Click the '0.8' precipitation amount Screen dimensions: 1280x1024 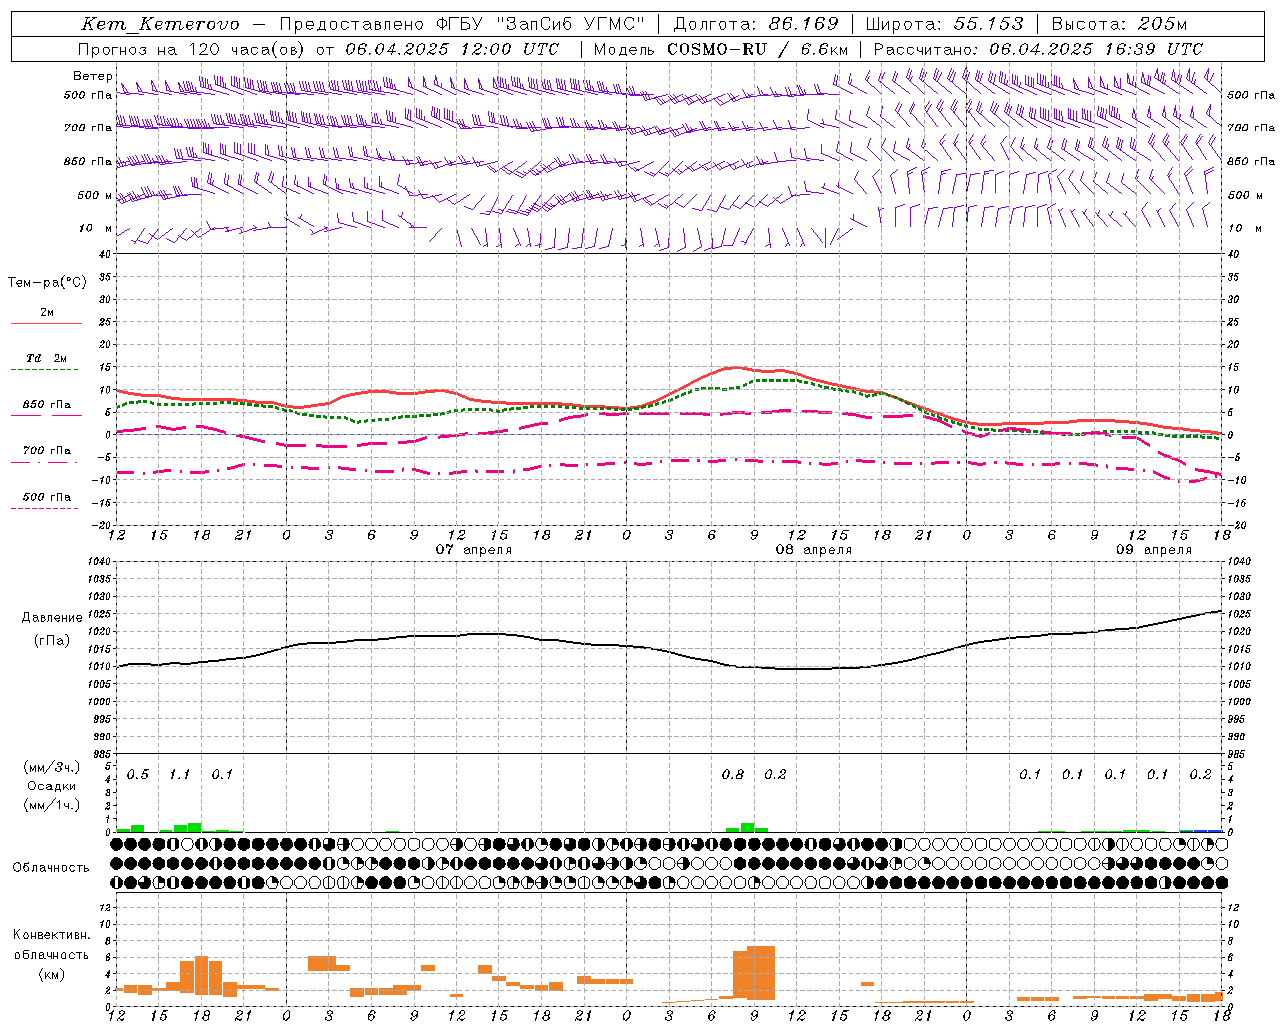[733, 775]
